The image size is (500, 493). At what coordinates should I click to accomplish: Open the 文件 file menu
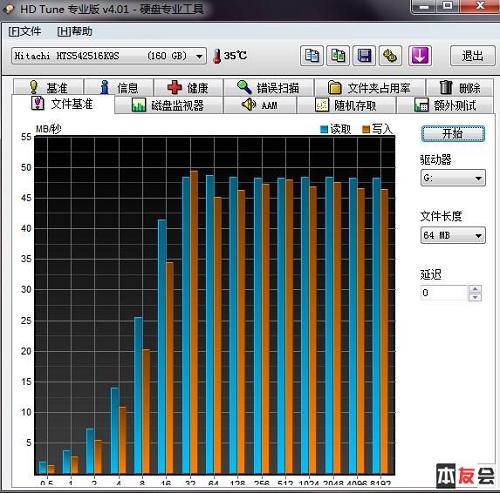coord(25,32)
